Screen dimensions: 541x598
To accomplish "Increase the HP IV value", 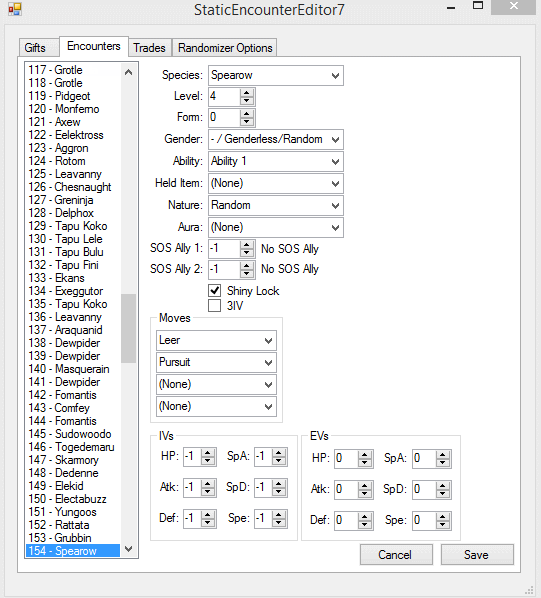I will pyautogui.click(x=208, y=453).
